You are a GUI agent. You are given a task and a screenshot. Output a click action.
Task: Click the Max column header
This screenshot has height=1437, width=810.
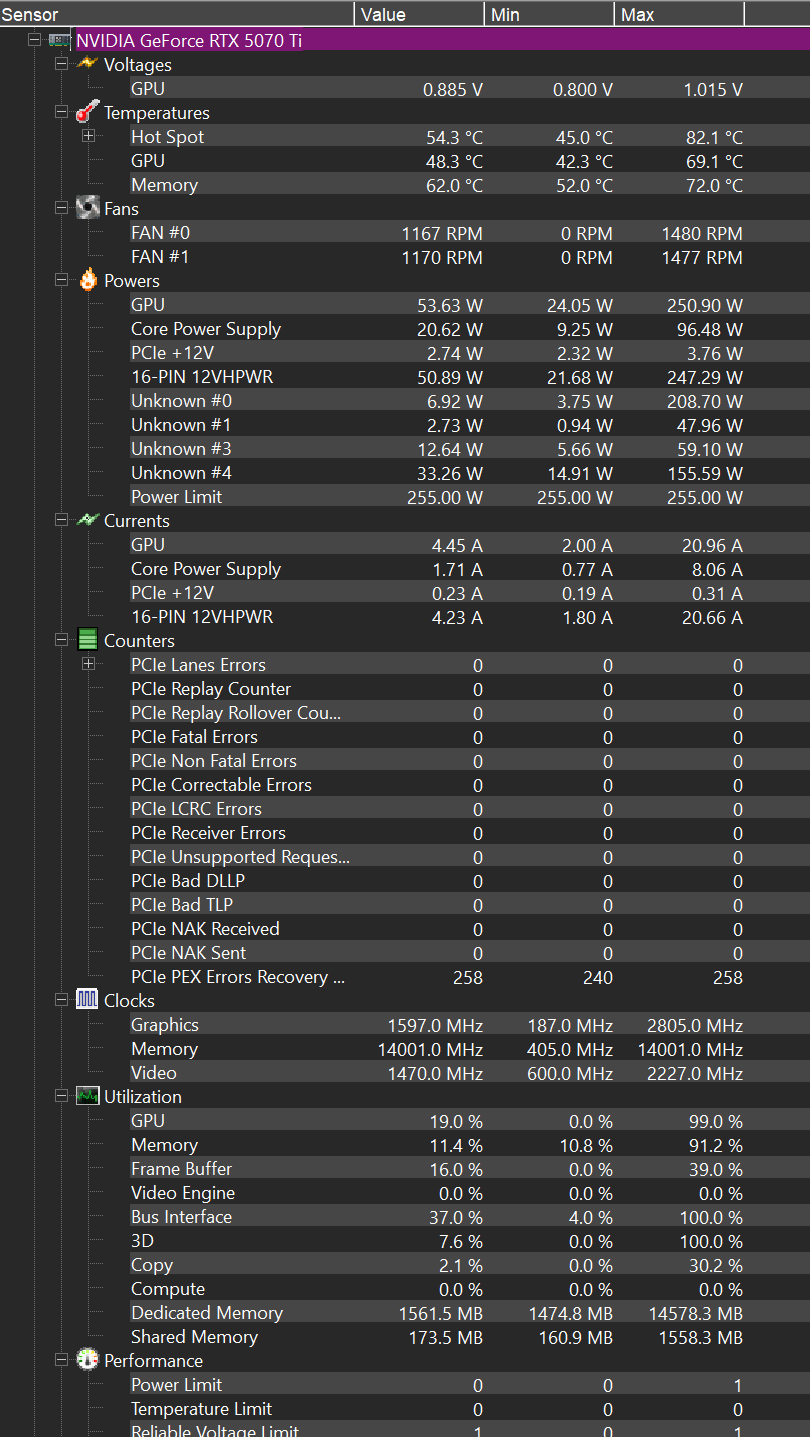pos(680,14)
